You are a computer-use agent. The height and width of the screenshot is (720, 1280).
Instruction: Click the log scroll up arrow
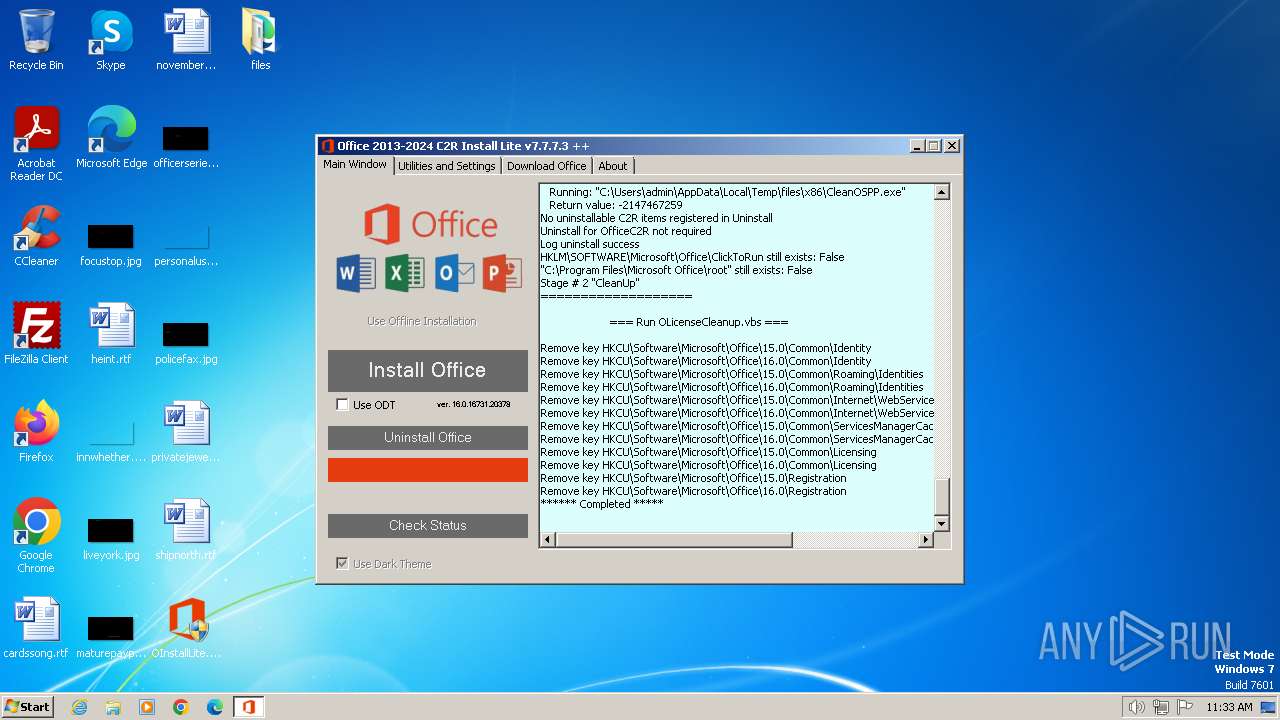[941, 192]
